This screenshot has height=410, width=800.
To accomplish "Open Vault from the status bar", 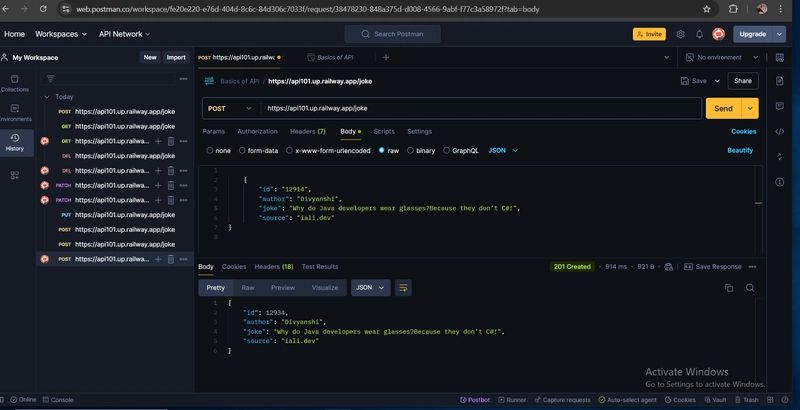I will [715, 400].
